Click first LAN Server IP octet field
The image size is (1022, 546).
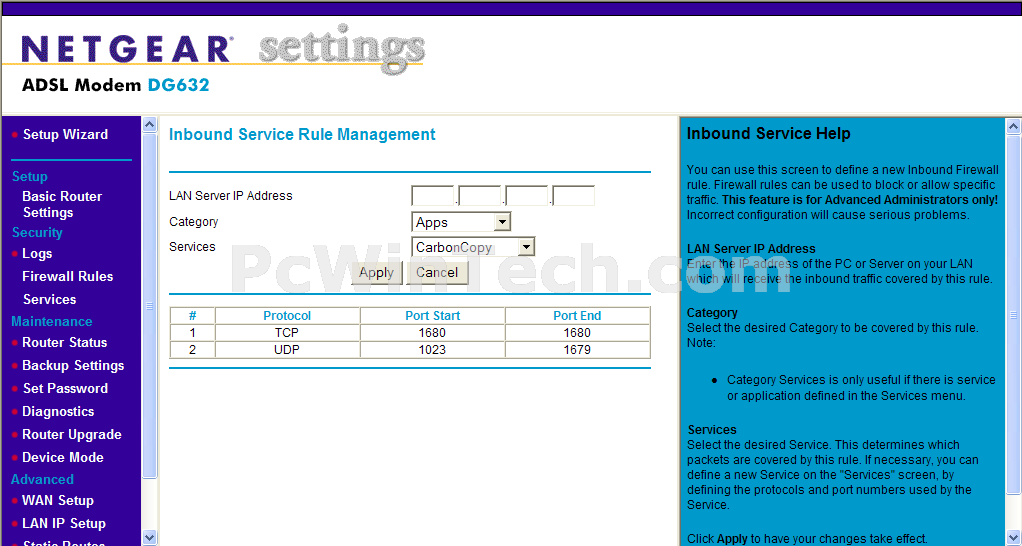433,195
